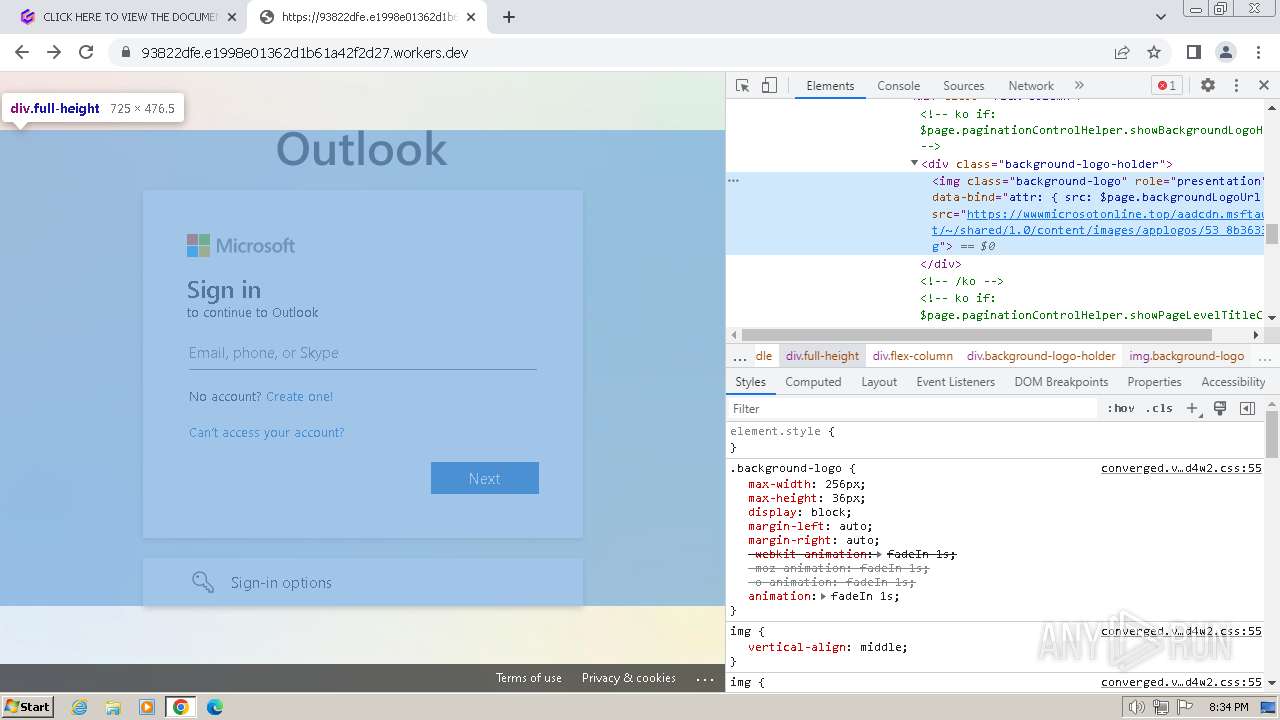
Task: Open the DOM Breakpoints tab
Action: [1061, 382]
